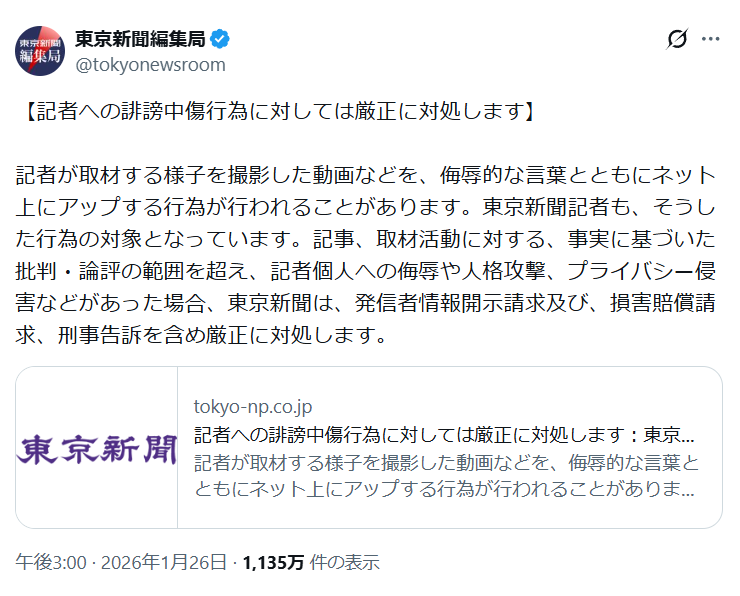This screenshot has width=740, height=596.
Task: Open the 東京新聞編集局 display name
Action: [x=140, y=40]
